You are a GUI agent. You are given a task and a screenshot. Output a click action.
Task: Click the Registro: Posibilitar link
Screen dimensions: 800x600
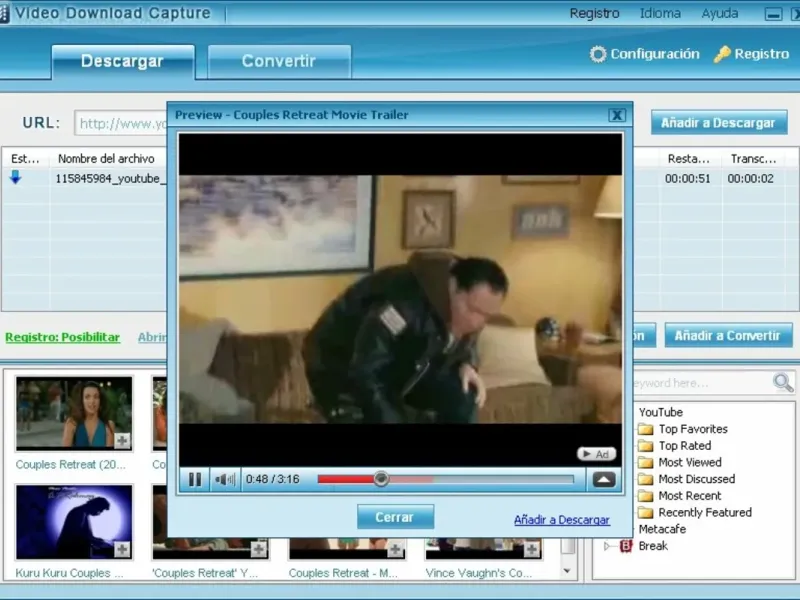point(63,337)
